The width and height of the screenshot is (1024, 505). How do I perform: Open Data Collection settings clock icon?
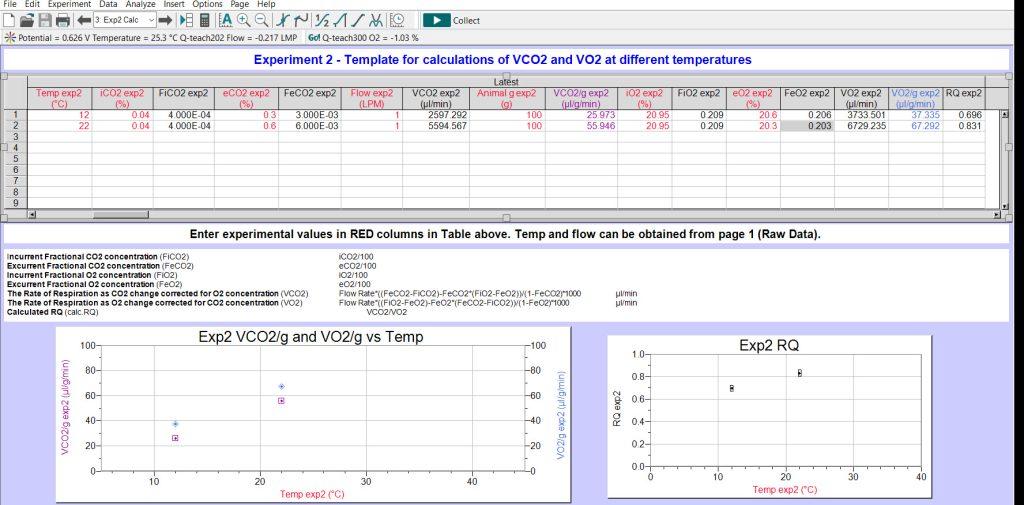point(396,20)
